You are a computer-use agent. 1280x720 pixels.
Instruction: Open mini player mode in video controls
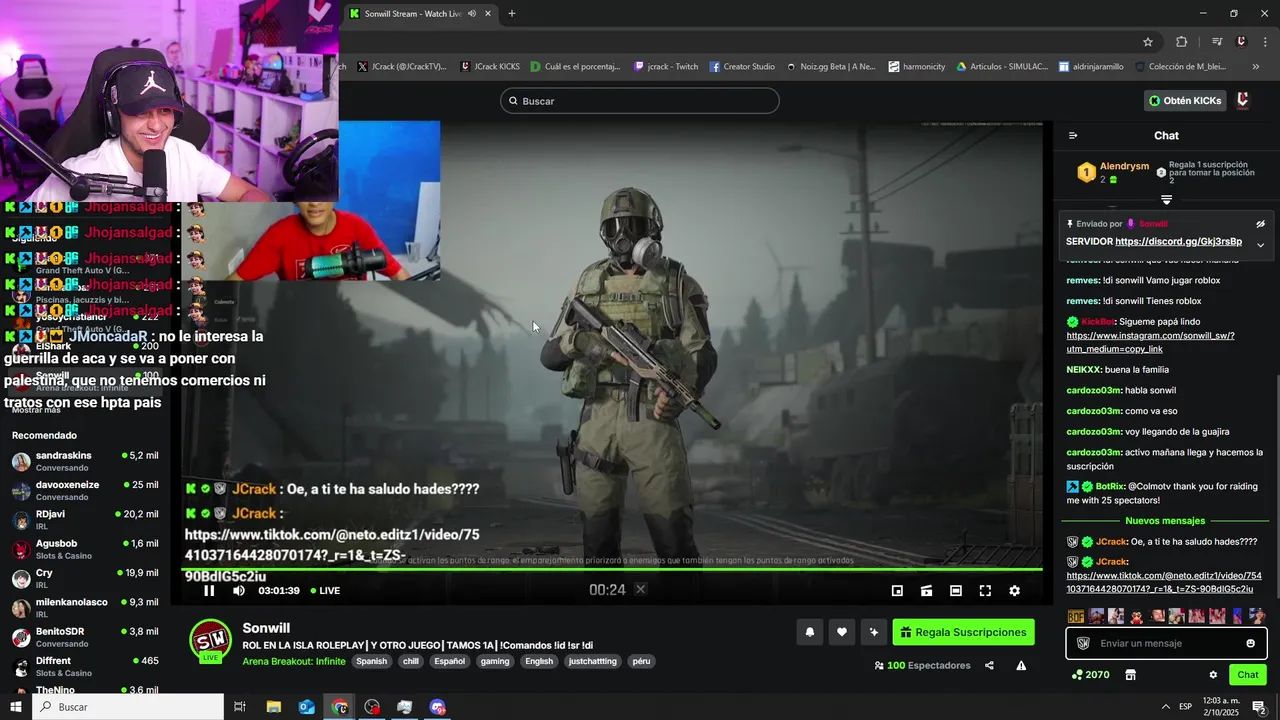pyautogui.click(x=897, y=591)
